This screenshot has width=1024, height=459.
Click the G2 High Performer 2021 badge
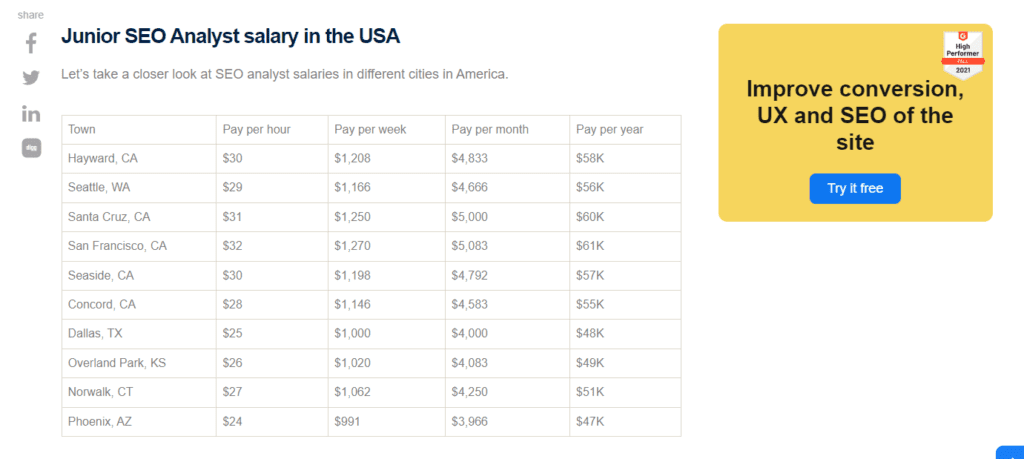tap(963, 55)
